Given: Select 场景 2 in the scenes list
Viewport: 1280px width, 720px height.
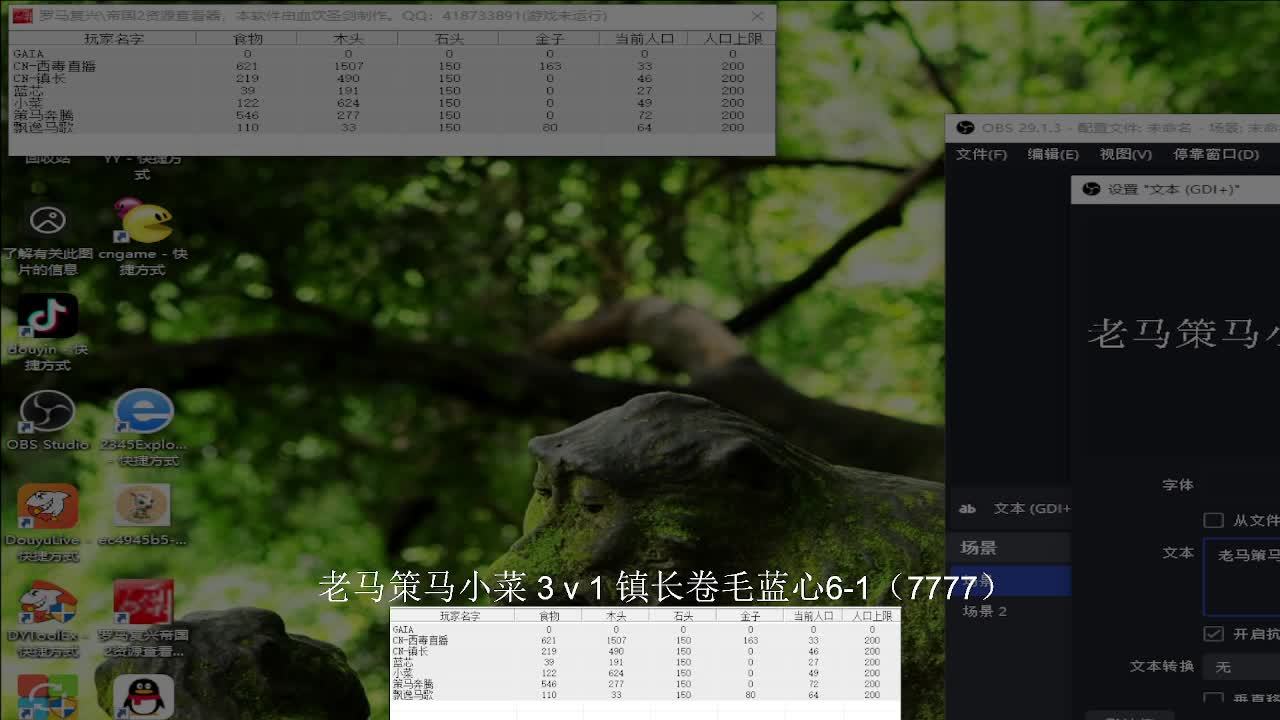Looking at the screenshot, I should [x=984, y=611].
